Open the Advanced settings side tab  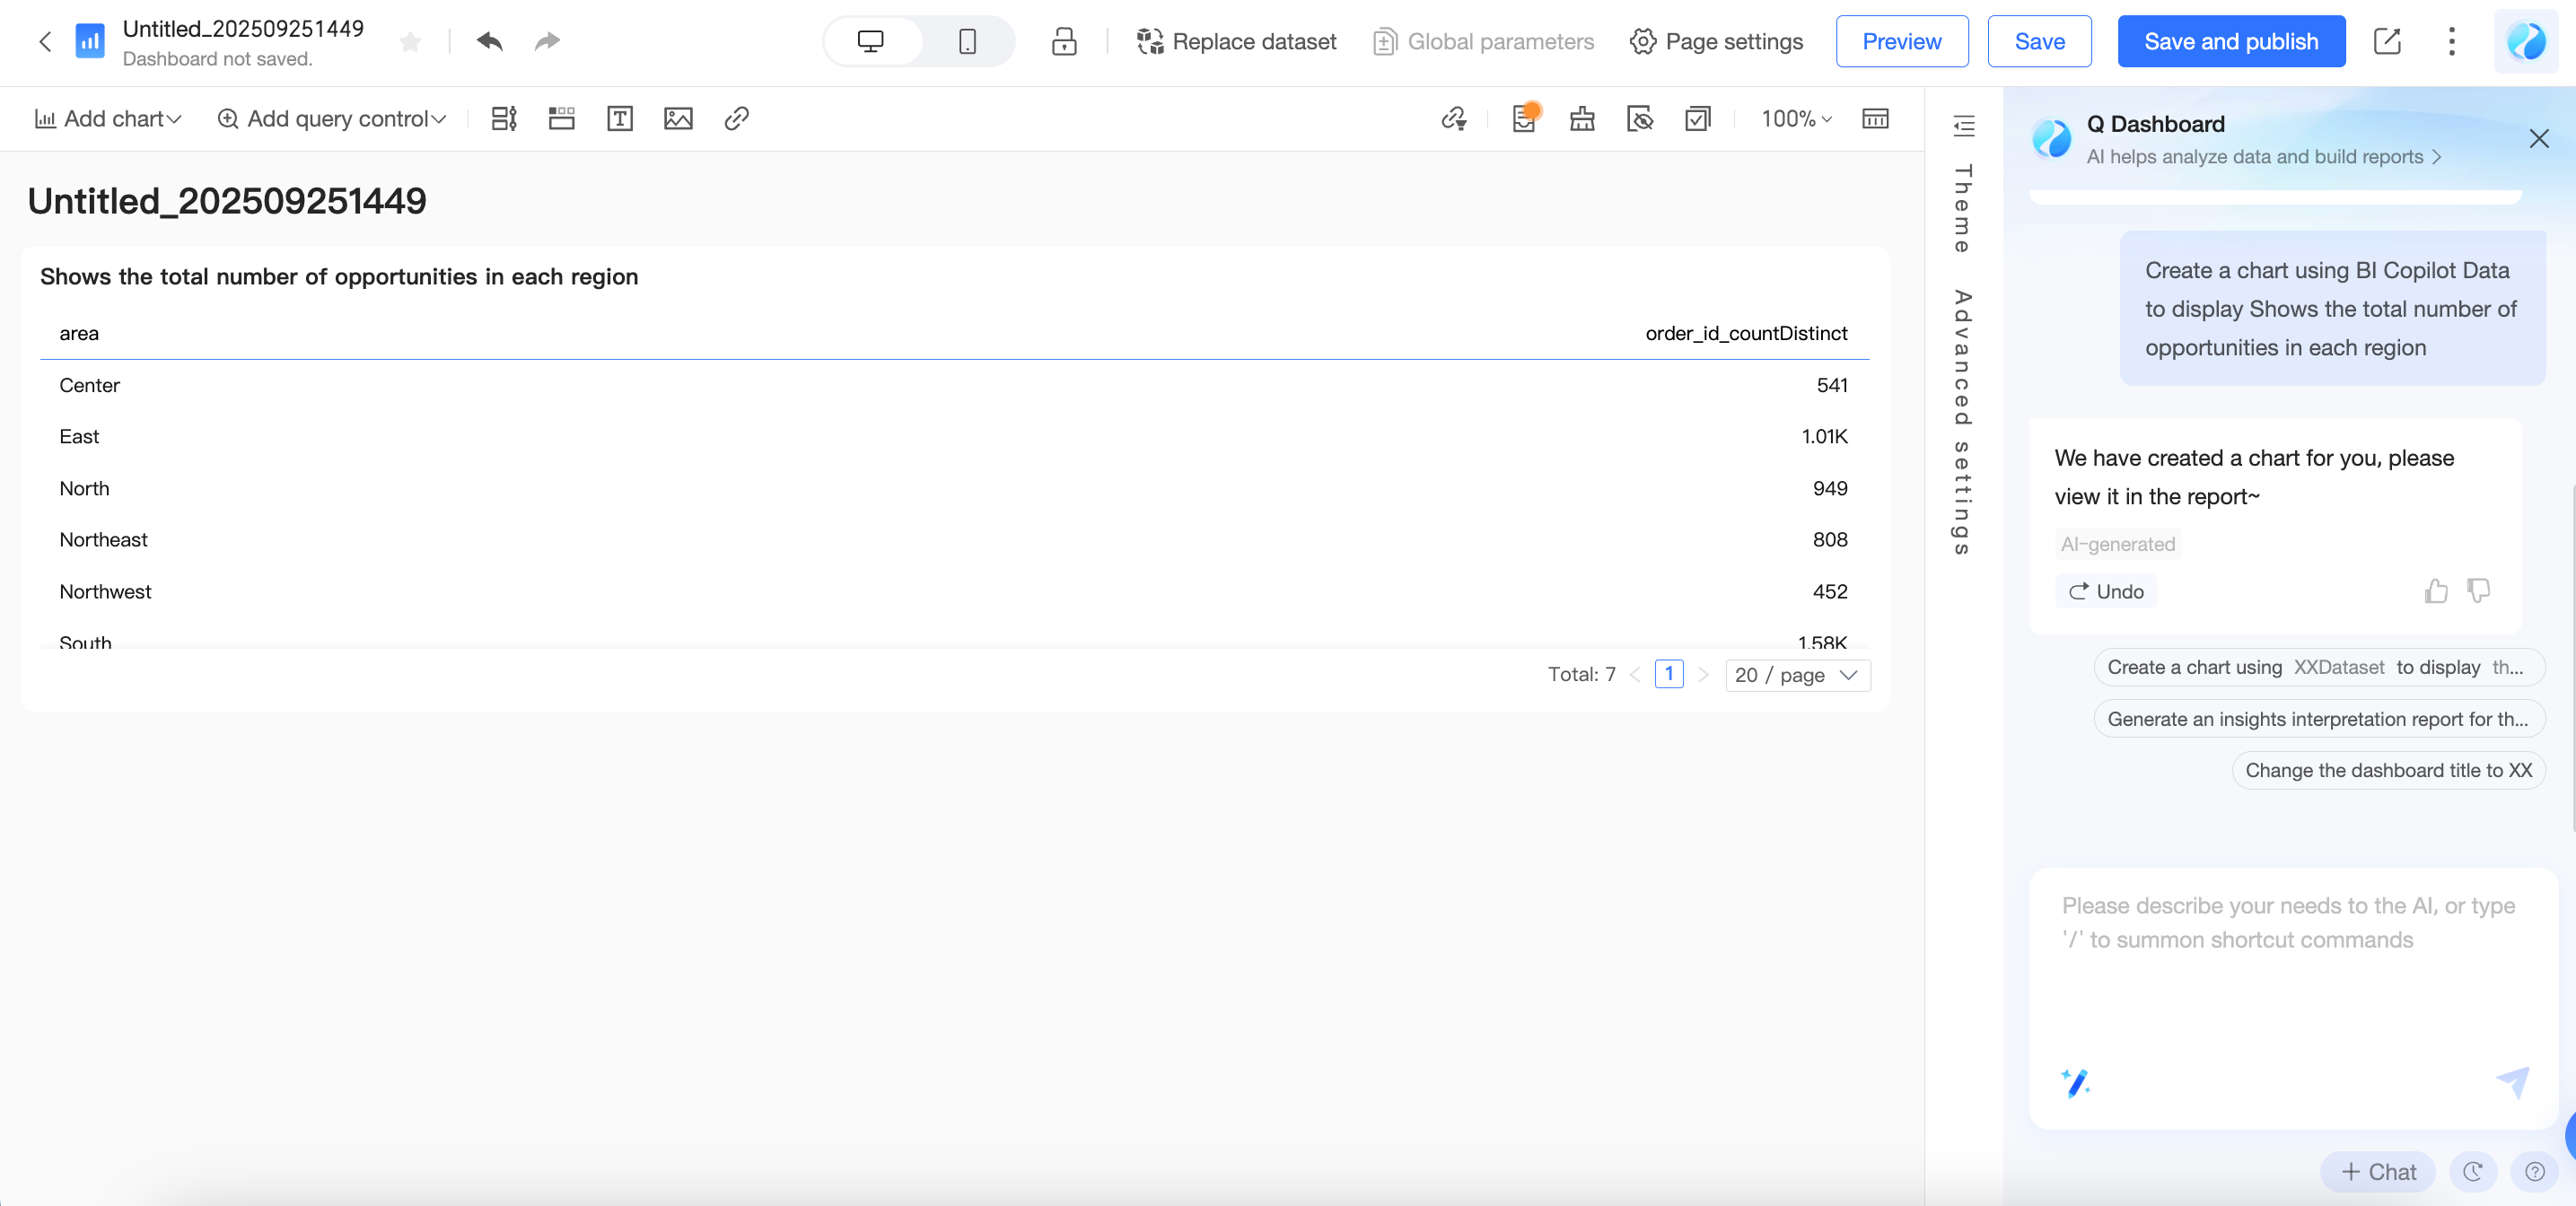coord(1963,422)
